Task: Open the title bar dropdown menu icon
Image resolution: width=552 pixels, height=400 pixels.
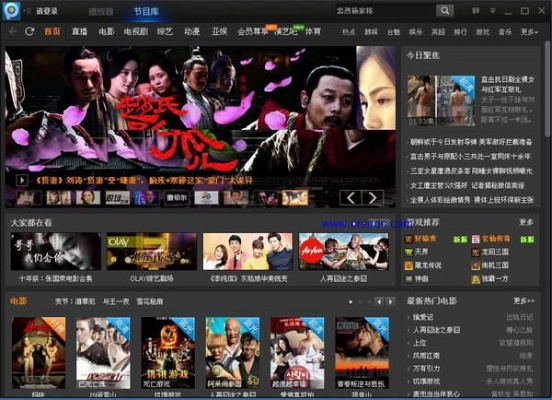Action: (x=493, y=11)
